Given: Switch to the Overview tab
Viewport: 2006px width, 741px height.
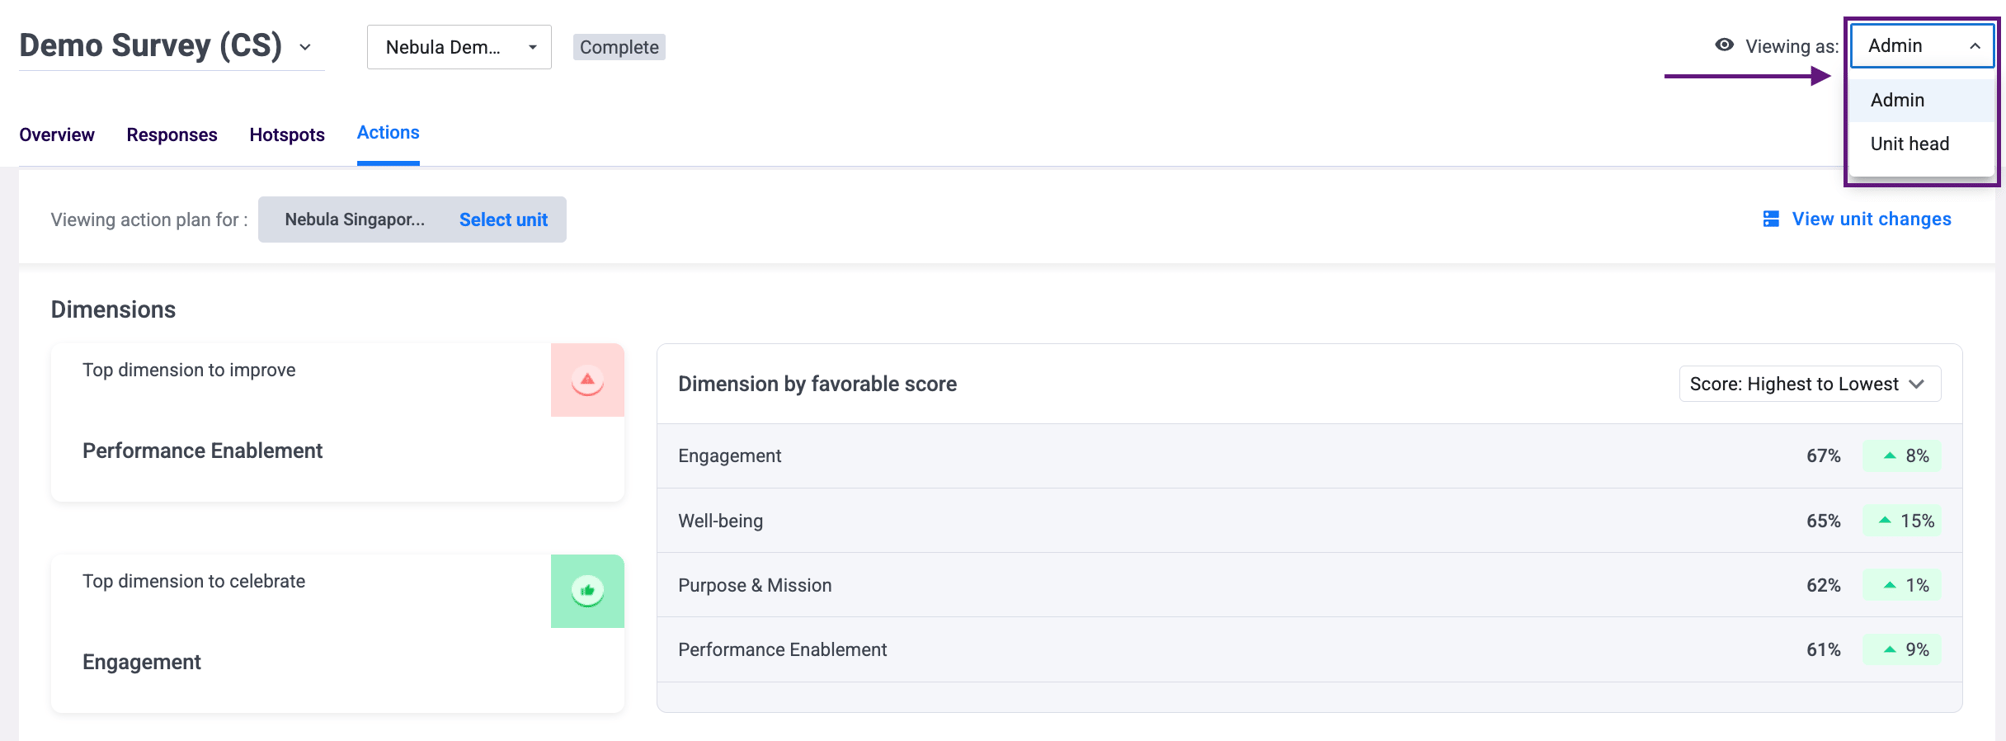Looking at the screenshot, I should (57, 135).
